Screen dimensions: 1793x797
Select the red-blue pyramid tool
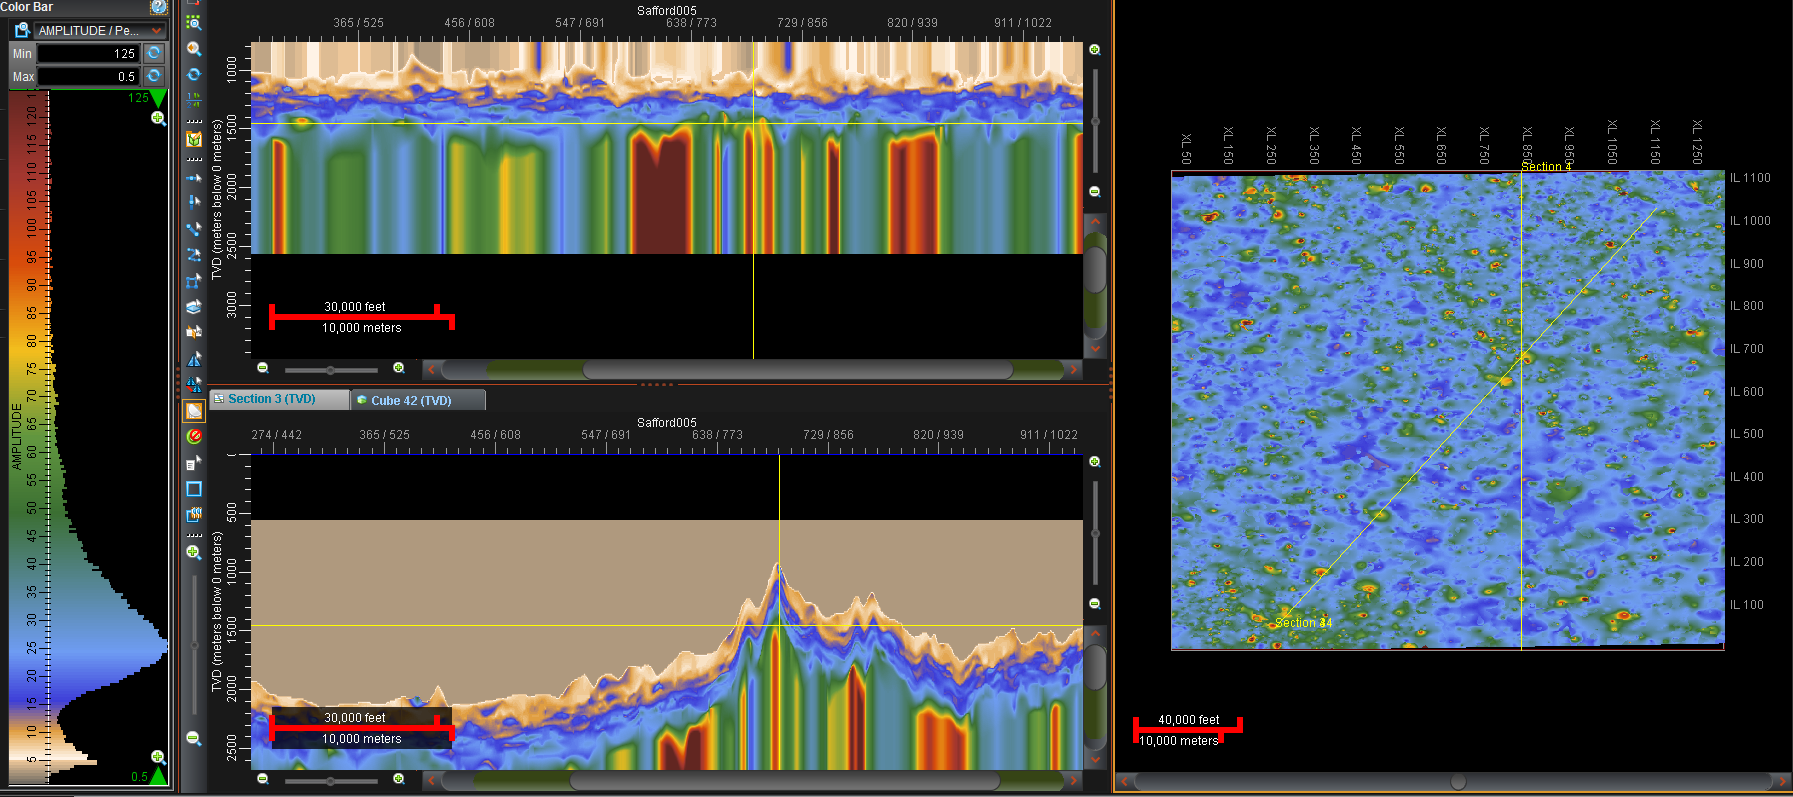tap(194, 384)
